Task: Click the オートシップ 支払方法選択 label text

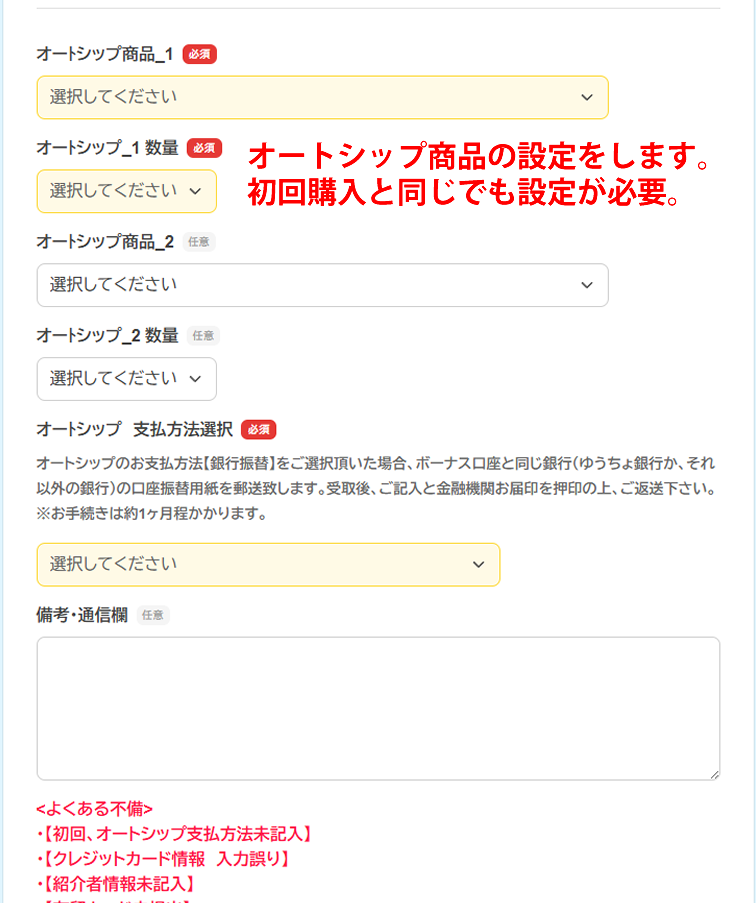Action: (x=134, y=430)
